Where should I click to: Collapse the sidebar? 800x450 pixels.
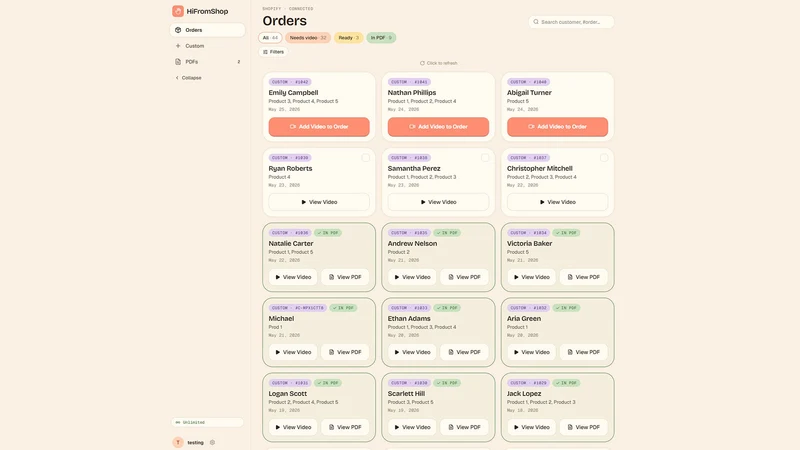click(x=189, y=78)
